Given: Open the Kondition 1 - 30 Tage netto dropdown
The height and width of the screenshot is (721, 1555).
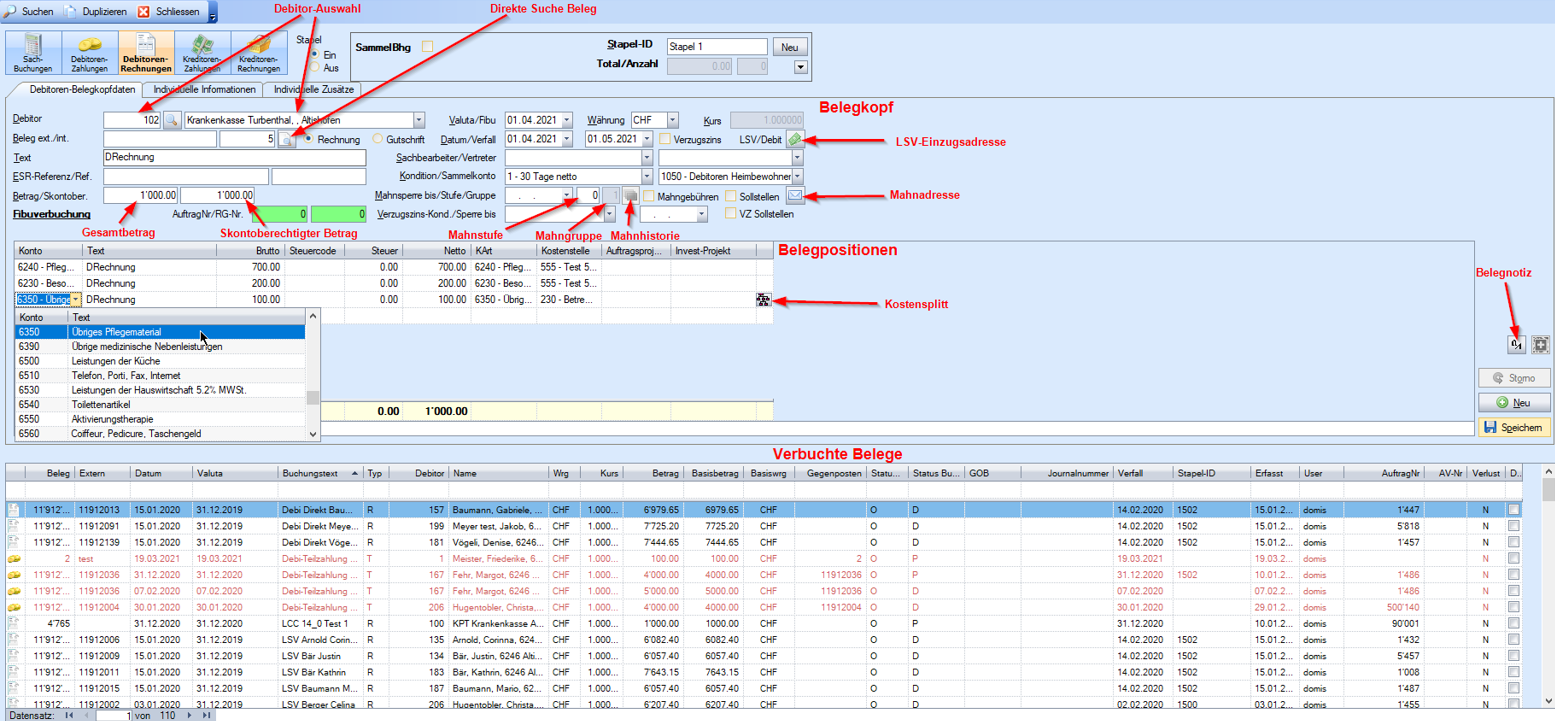Looking at the screenshot, I should coord(648,177).
